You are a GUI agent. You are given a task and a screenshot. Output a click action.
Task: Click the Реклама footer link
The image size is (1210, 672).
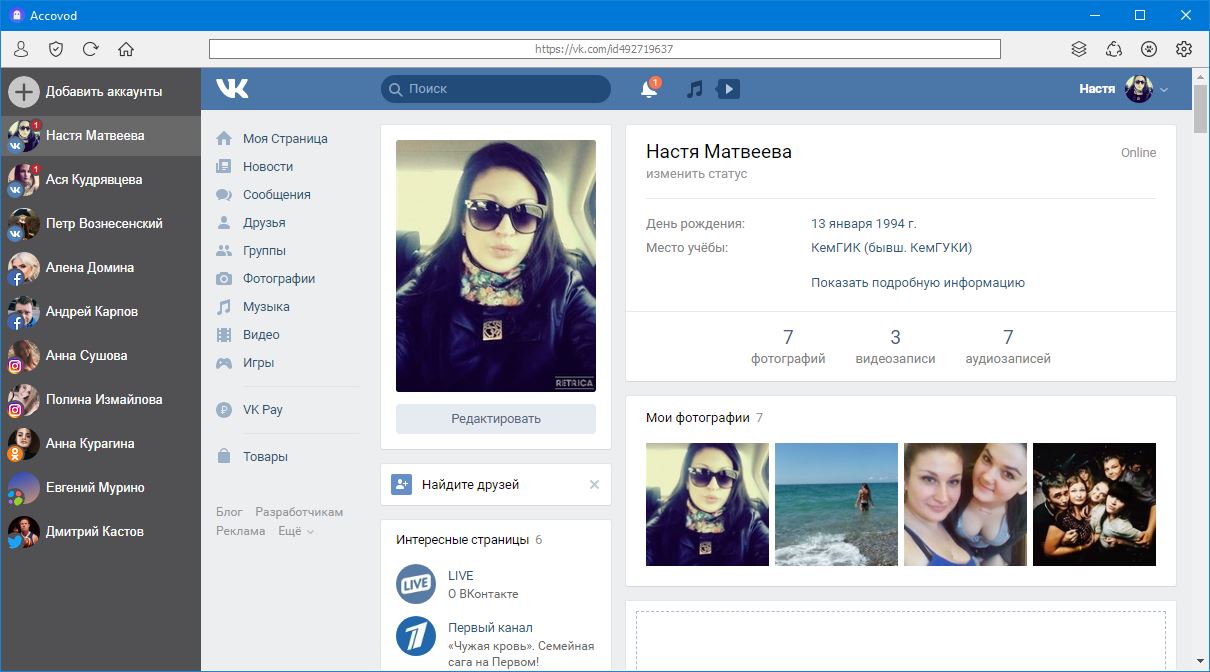coord(241,532)
